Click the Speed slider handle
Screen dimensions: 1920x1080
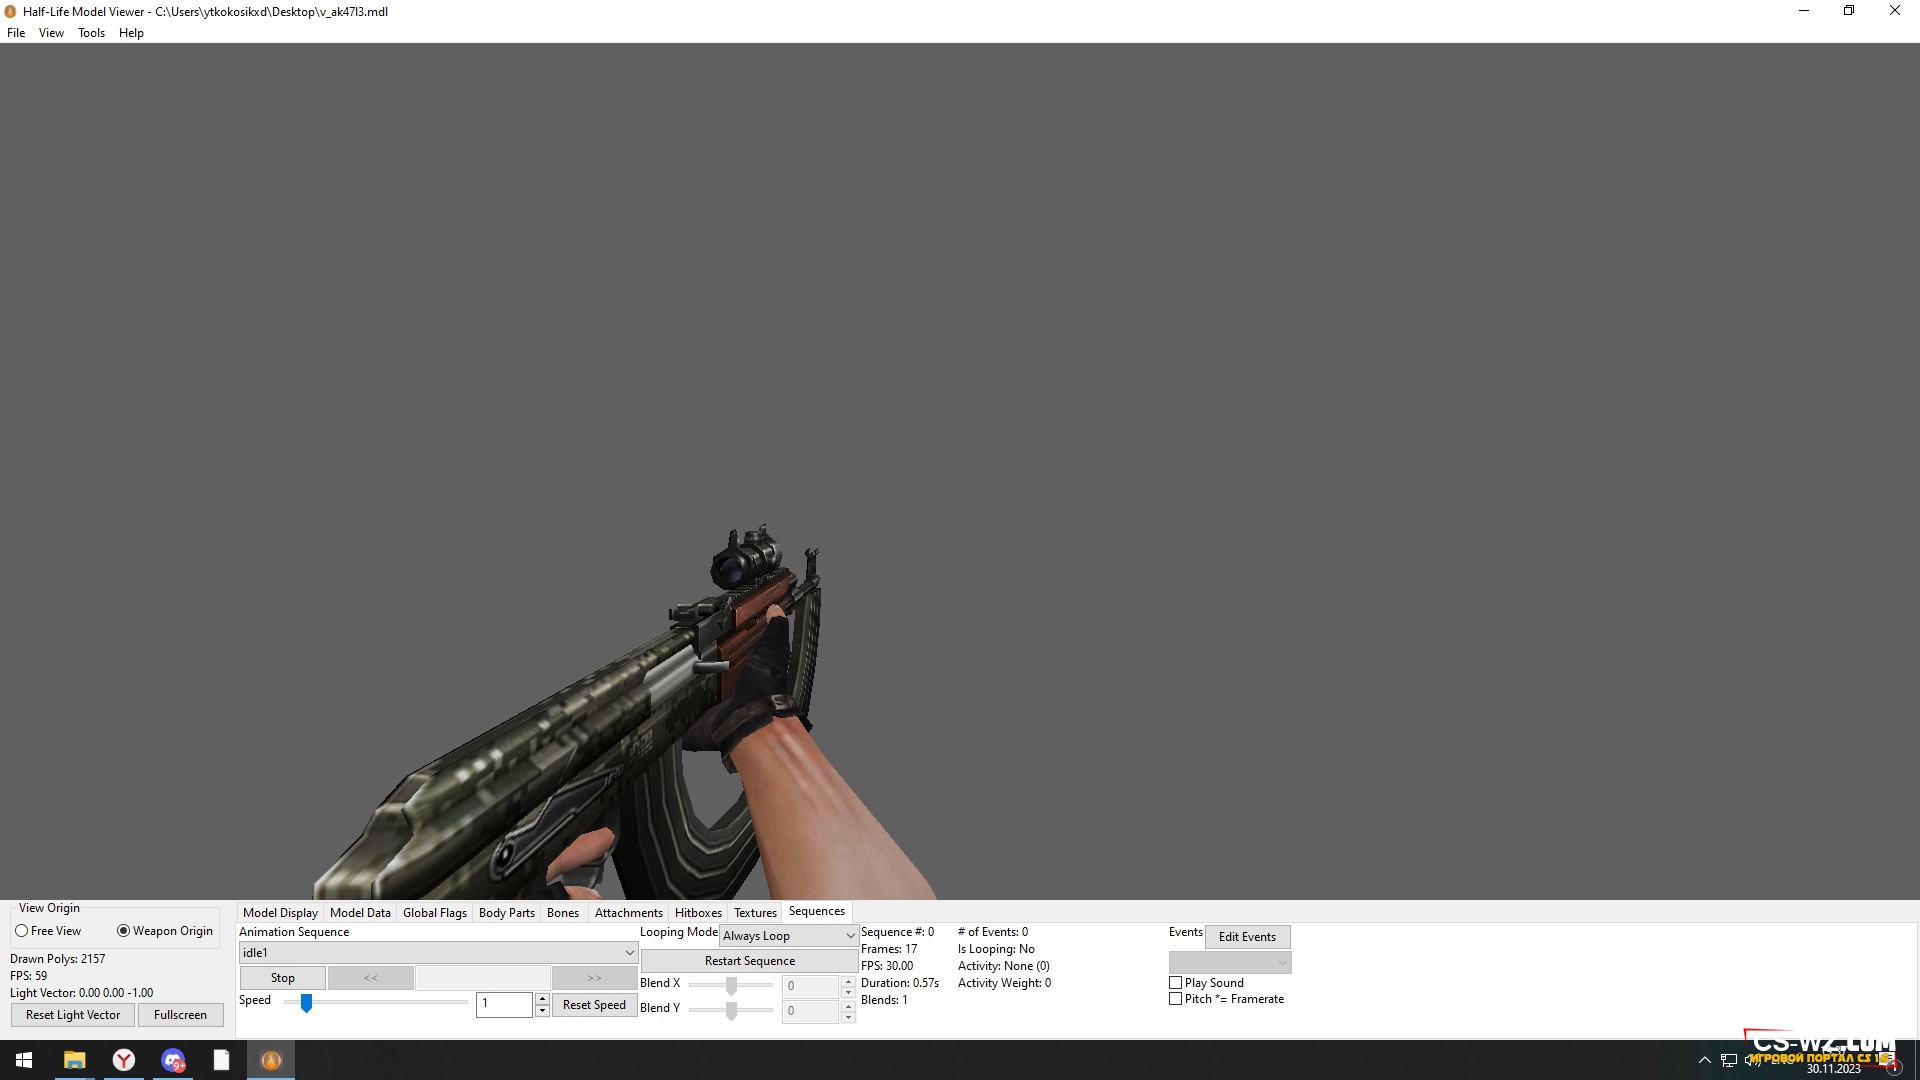pyautogui.click(x=306, y=1002)
